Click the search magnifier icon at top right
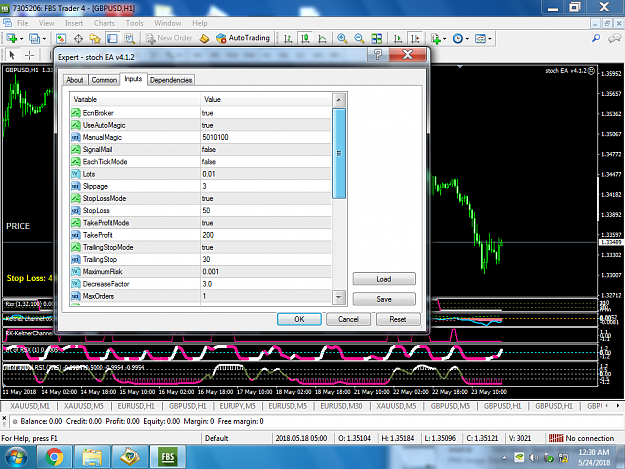 [x=596, y=38]
